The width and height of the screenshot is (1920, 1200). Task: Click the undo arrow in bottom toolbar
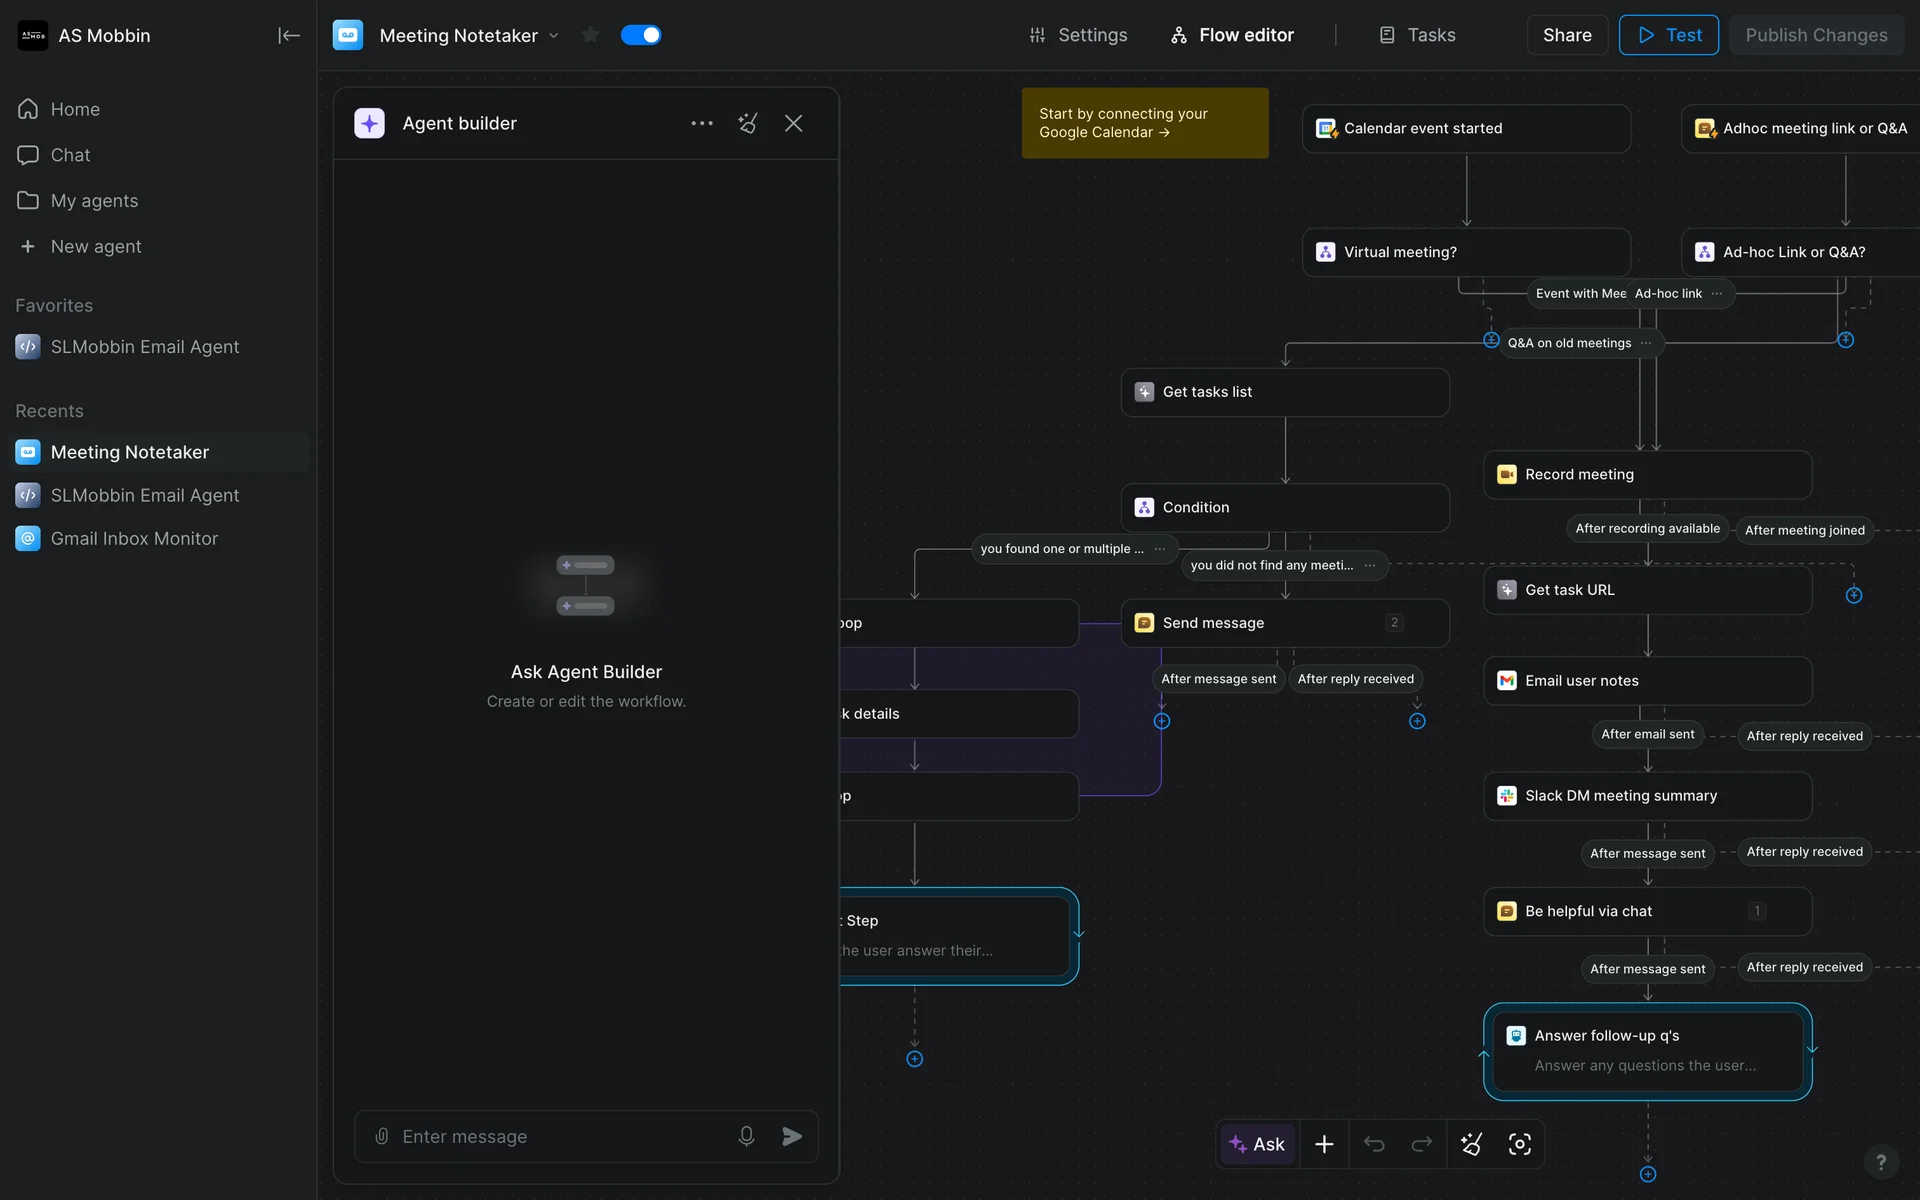click(x=1374, y=1144)
